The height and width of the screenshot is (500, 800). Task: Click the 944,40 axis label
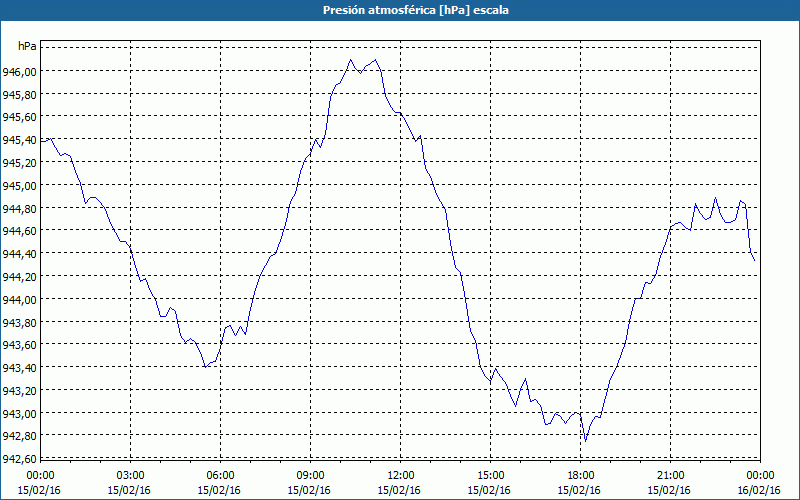pos(19,254)
